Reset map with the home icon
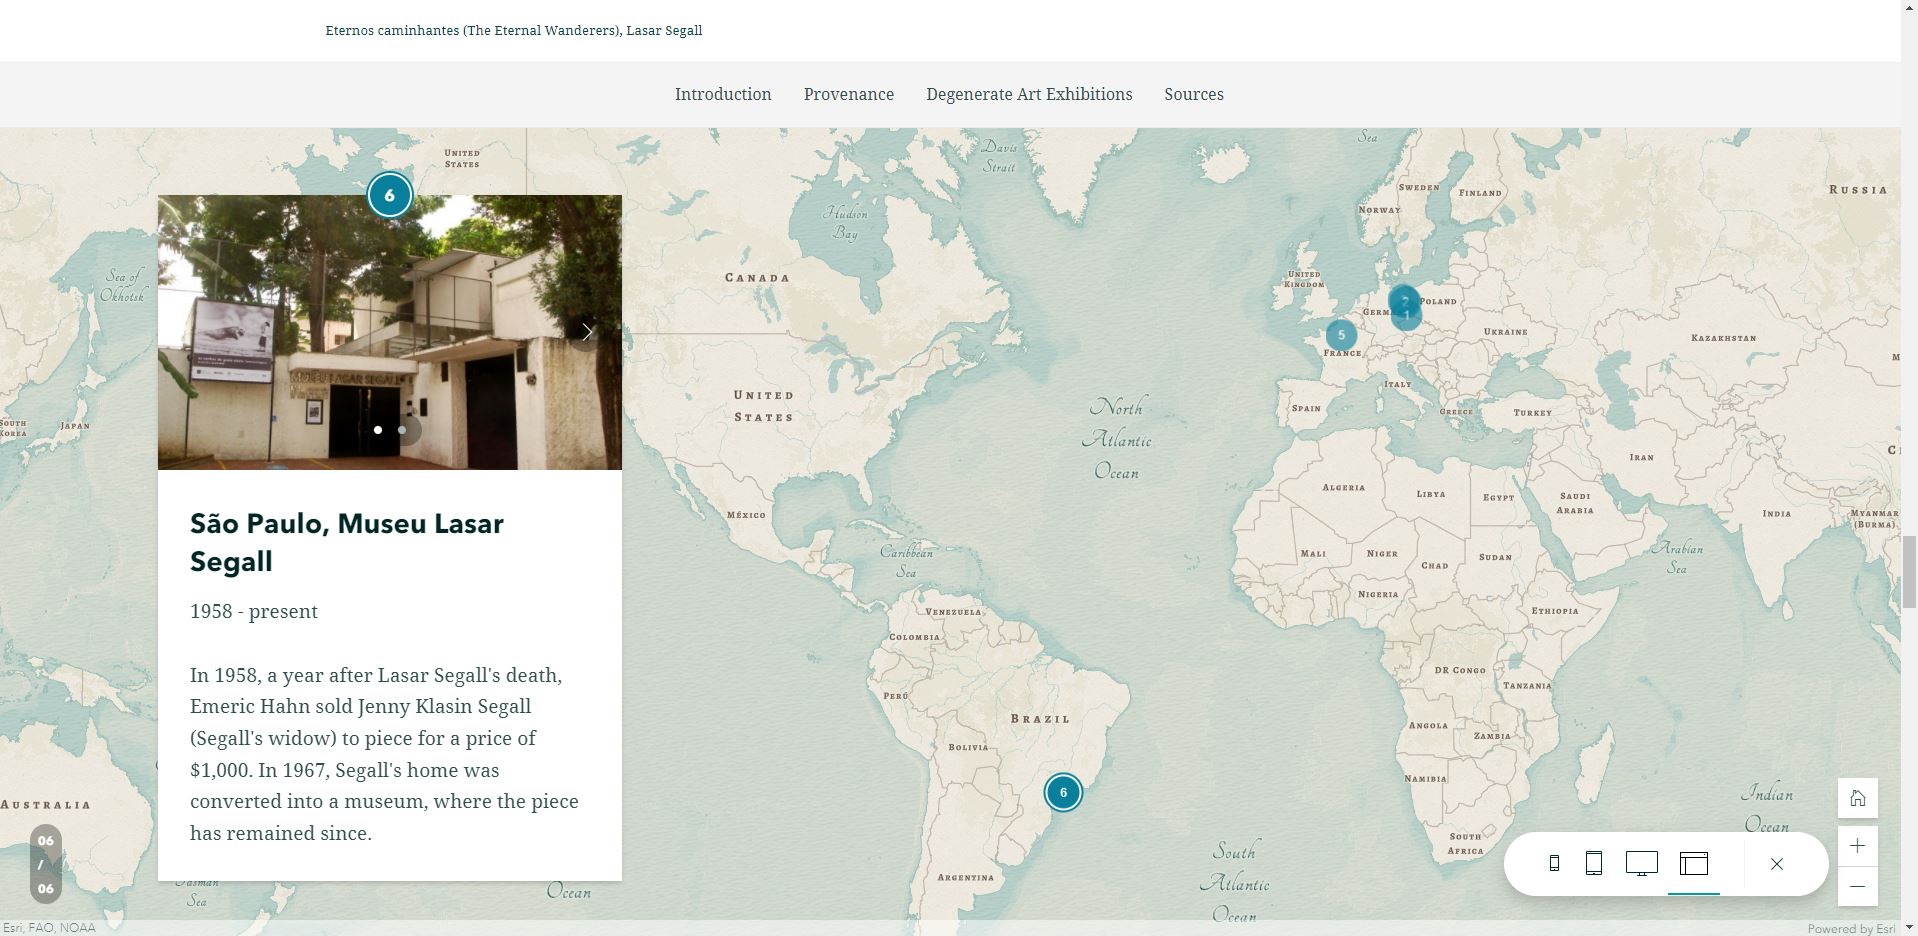This screenshot has height=936, width=1918. tap(1857, 798)
